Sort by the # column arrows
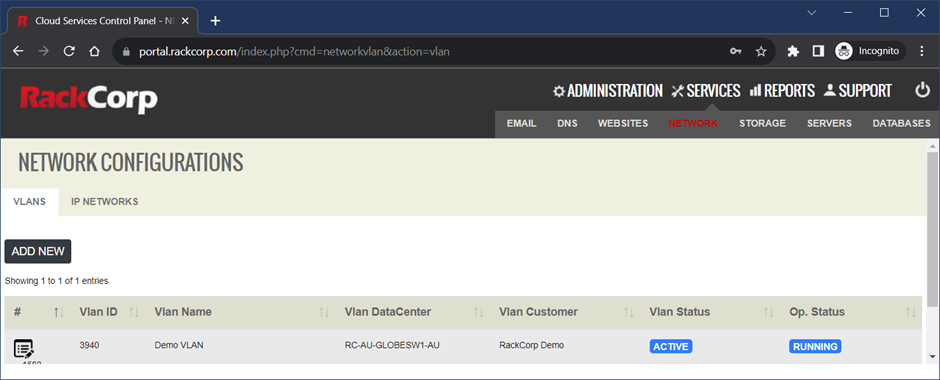This screenshot has height=380, width=940. click(59, 312)
